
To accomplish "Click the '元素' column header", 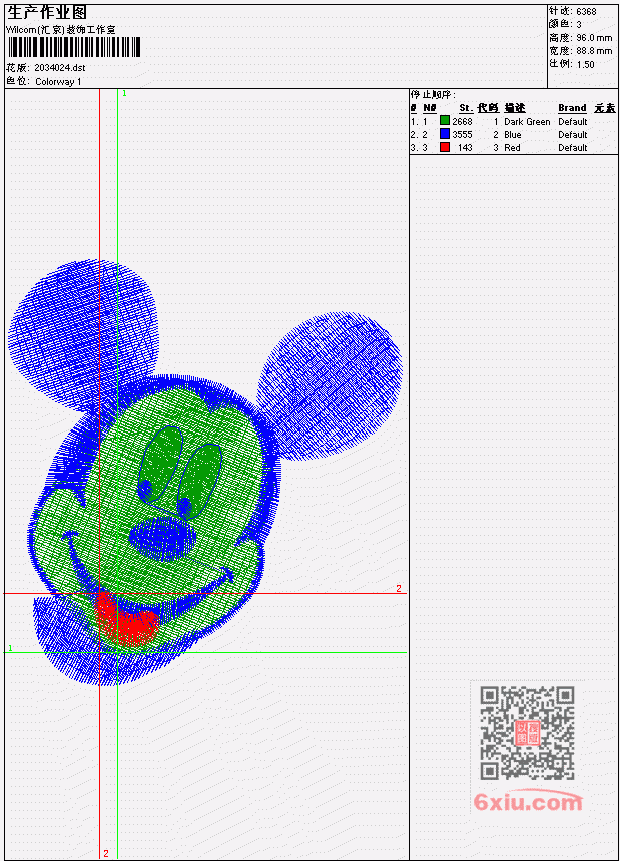I will click(605, 108).
